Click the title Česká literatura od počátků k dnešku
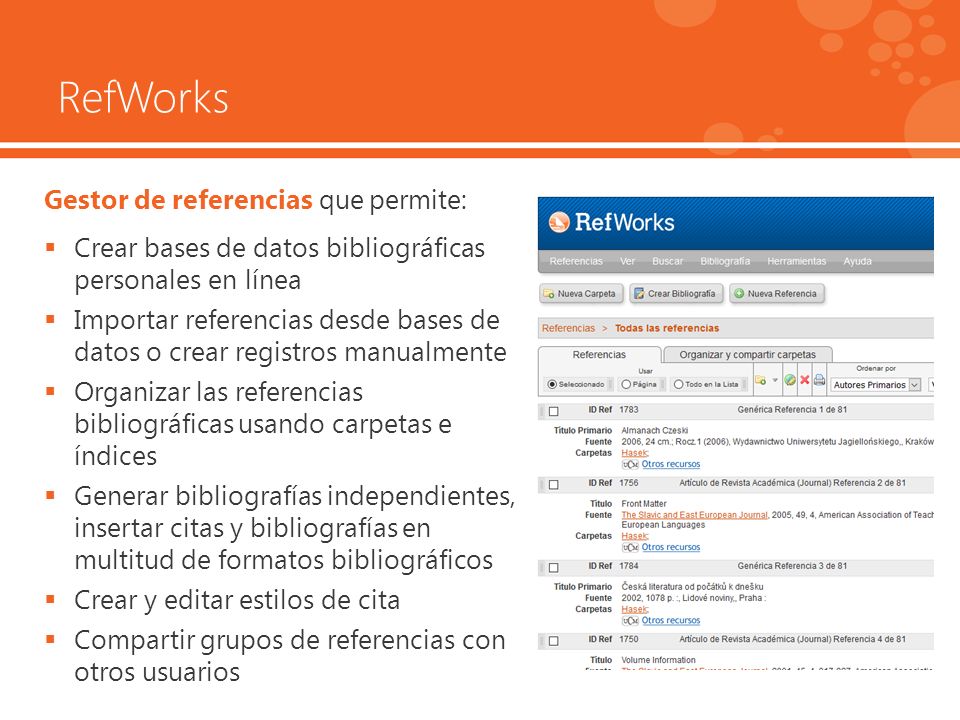The width and height of the screenshot is (960, 720). coord(692,587)
